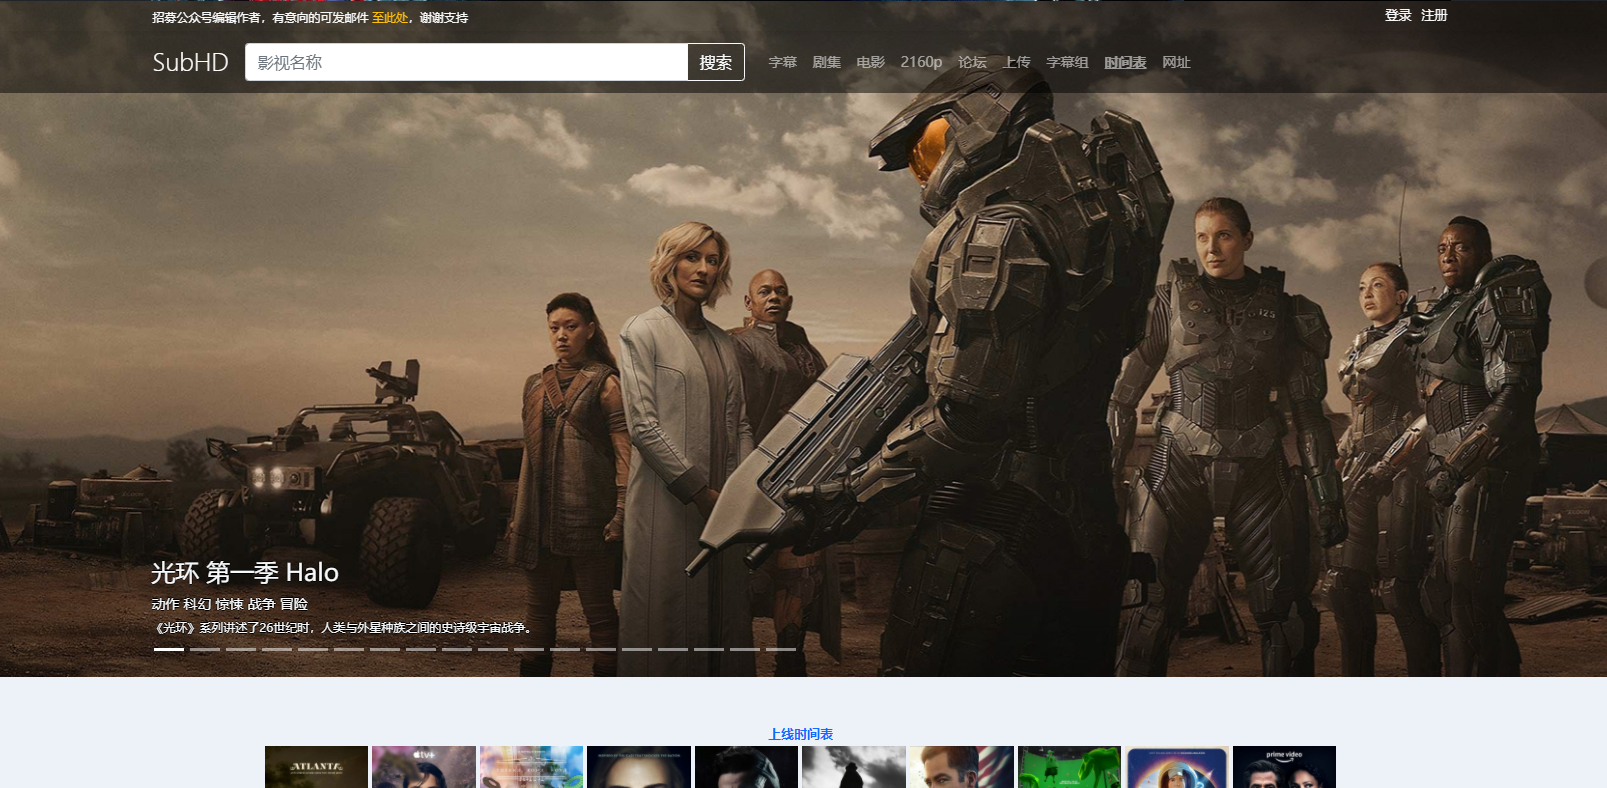Click the Halo genre line 动作 科幻 惊悚 战争 冒险
Image resolution: width=1607 pixels, height=788 pixels.
[230, 604]
